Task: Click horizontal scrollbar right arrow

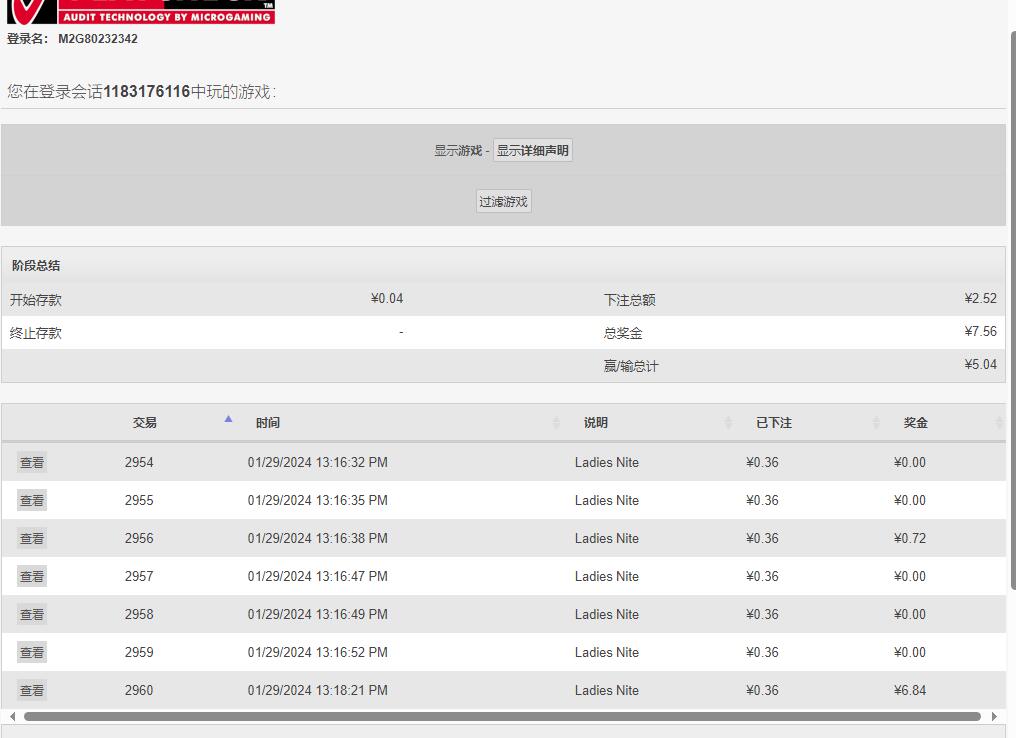Action: (x=995, y=716)
